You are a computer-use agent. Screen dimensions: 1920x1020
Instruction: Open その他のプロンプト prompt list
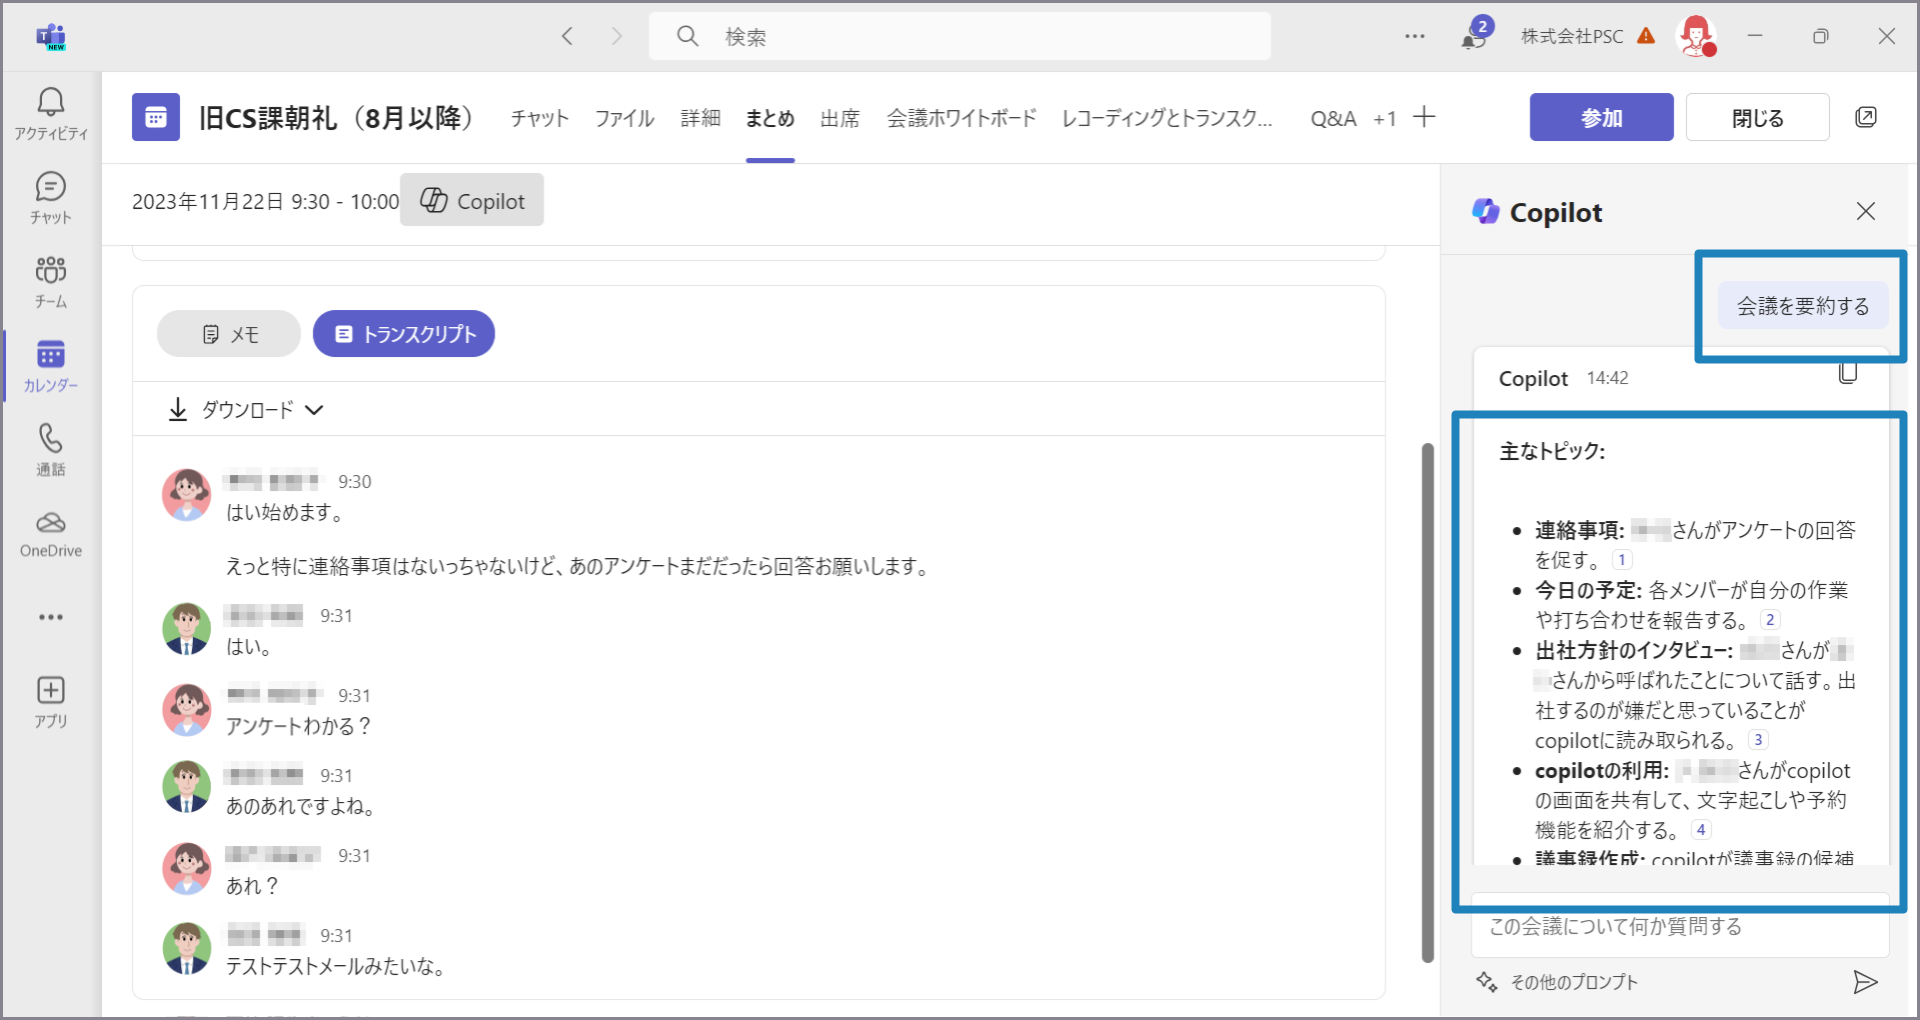click(1558, 982)
